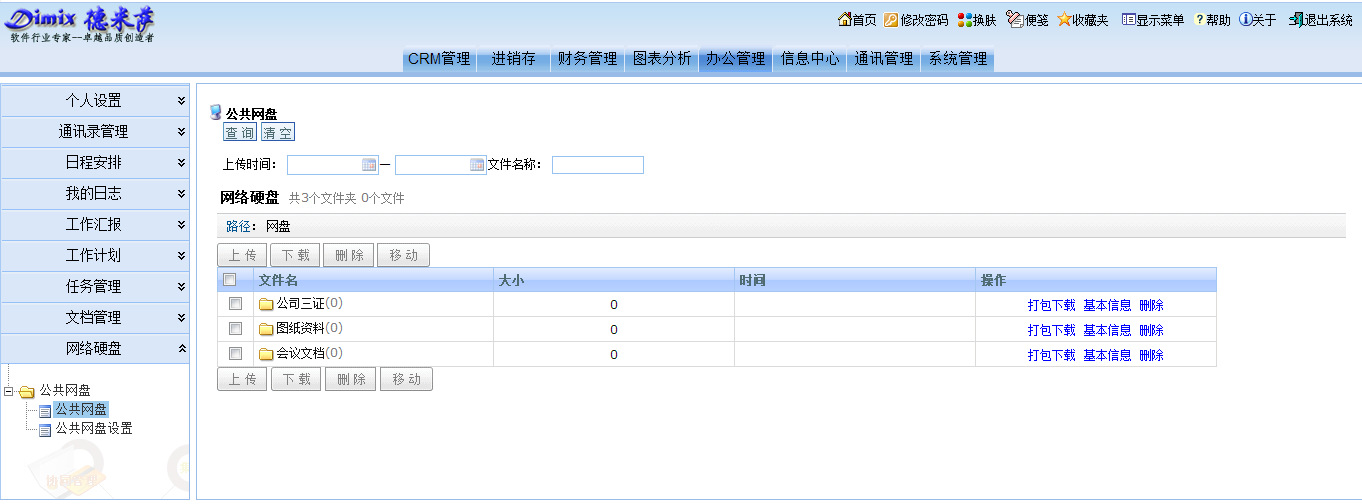This screenshot has height=504, width=1362.
Task: Click the 查询 search button
Action: (239, 133)
